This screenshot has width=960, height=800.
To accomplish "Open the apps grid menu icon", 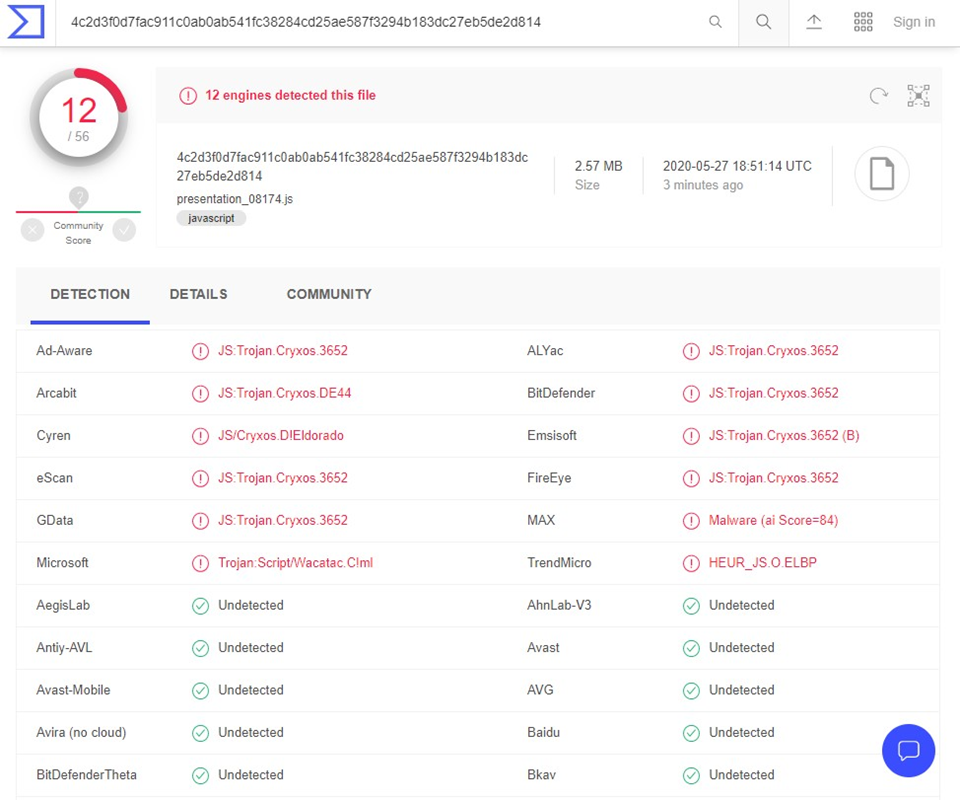I will [x=863, y=22].
